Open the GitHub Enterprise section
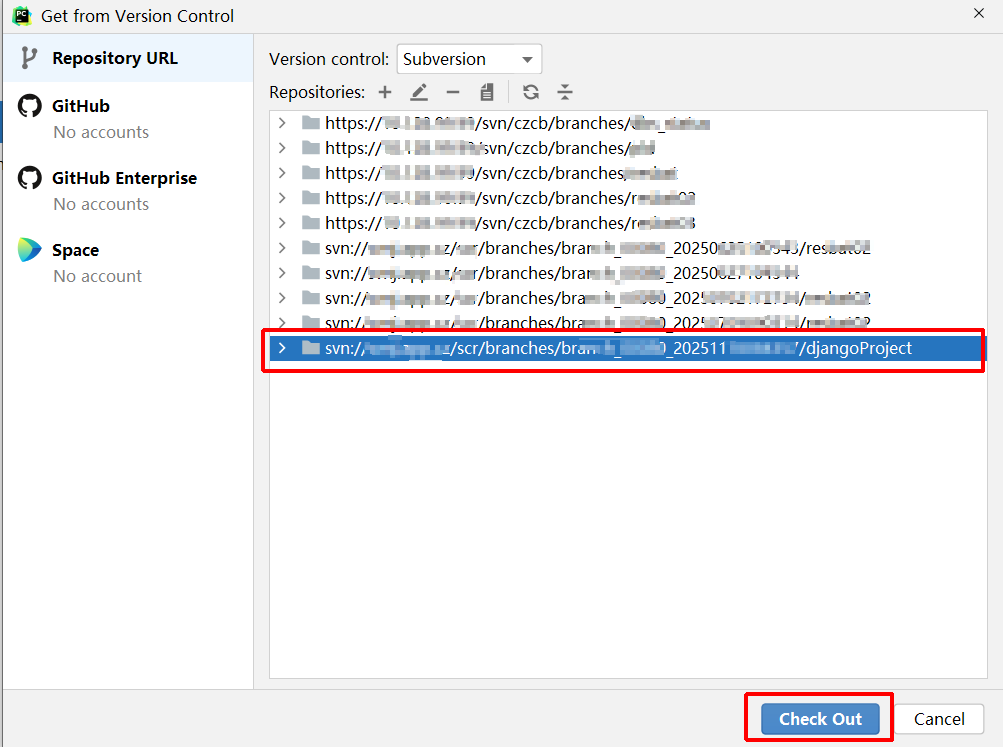The width and height of the screenshot is (1003, 747). coord(128,190)
